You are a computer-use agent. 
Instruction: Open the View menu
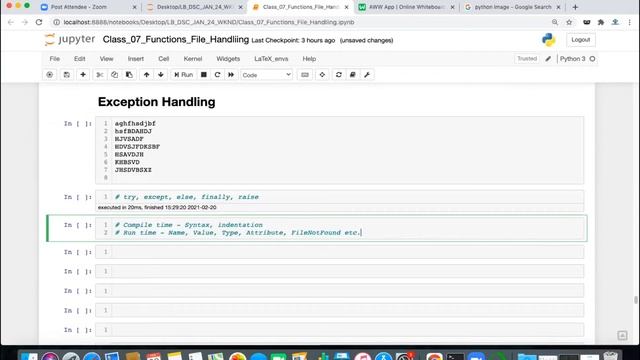click(107, 59)
